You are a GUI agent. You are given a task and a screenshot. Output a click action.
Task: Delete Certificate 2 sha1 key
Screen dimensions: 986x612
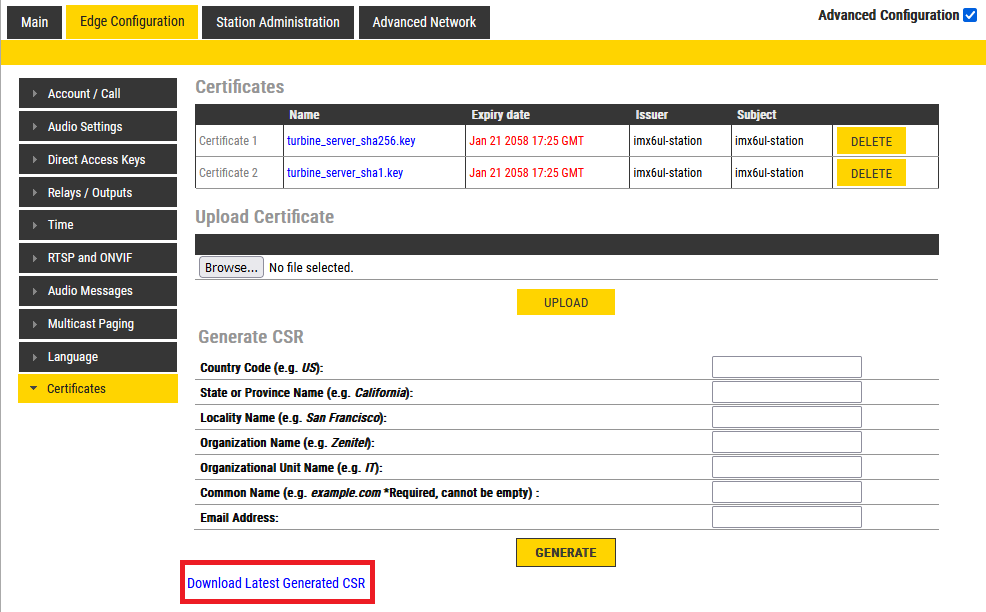coord(870,173)
